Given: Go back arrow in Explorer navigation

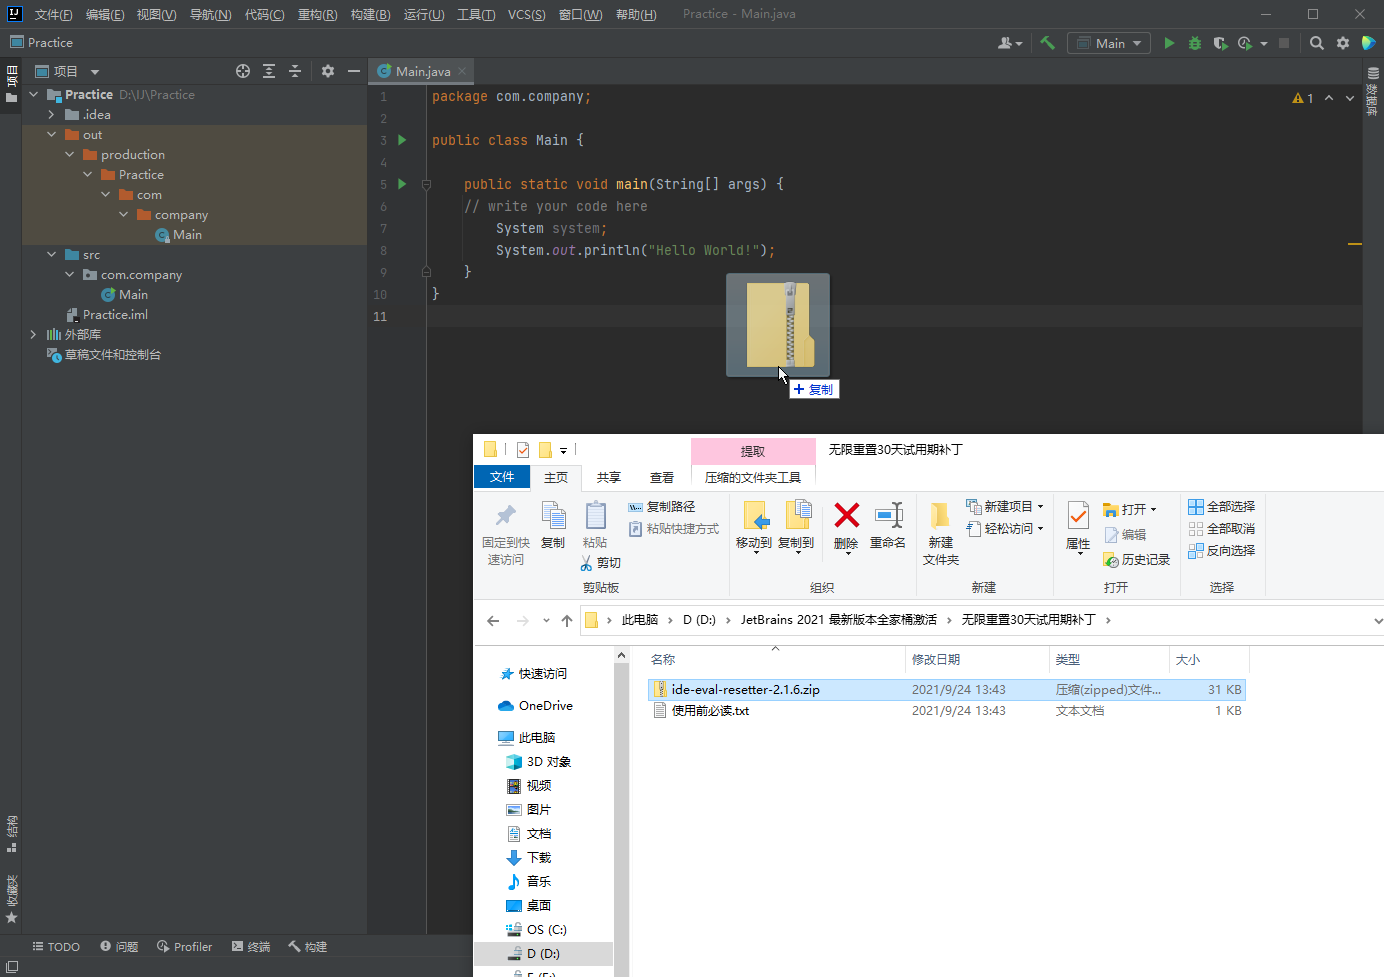Looking at the screenshot, I should [493, 621].
